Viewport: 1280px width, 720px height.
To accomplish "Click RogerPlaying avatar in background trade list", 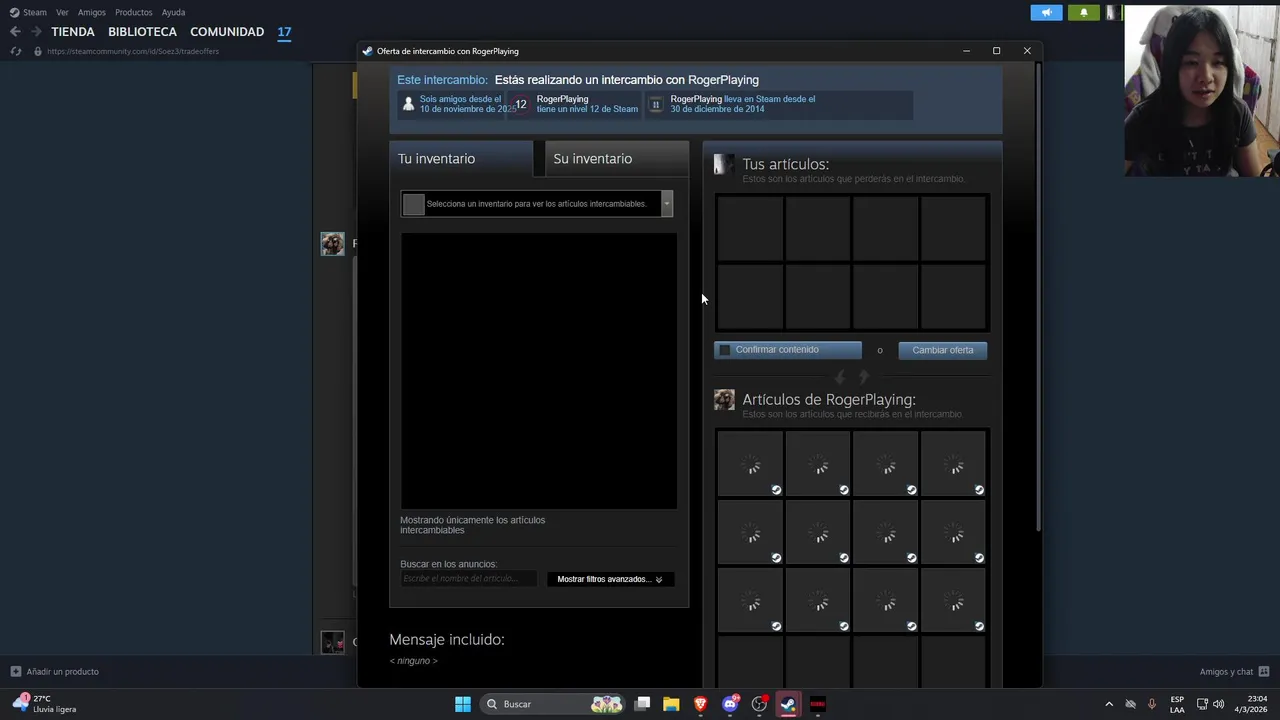I will click(332, 243).
